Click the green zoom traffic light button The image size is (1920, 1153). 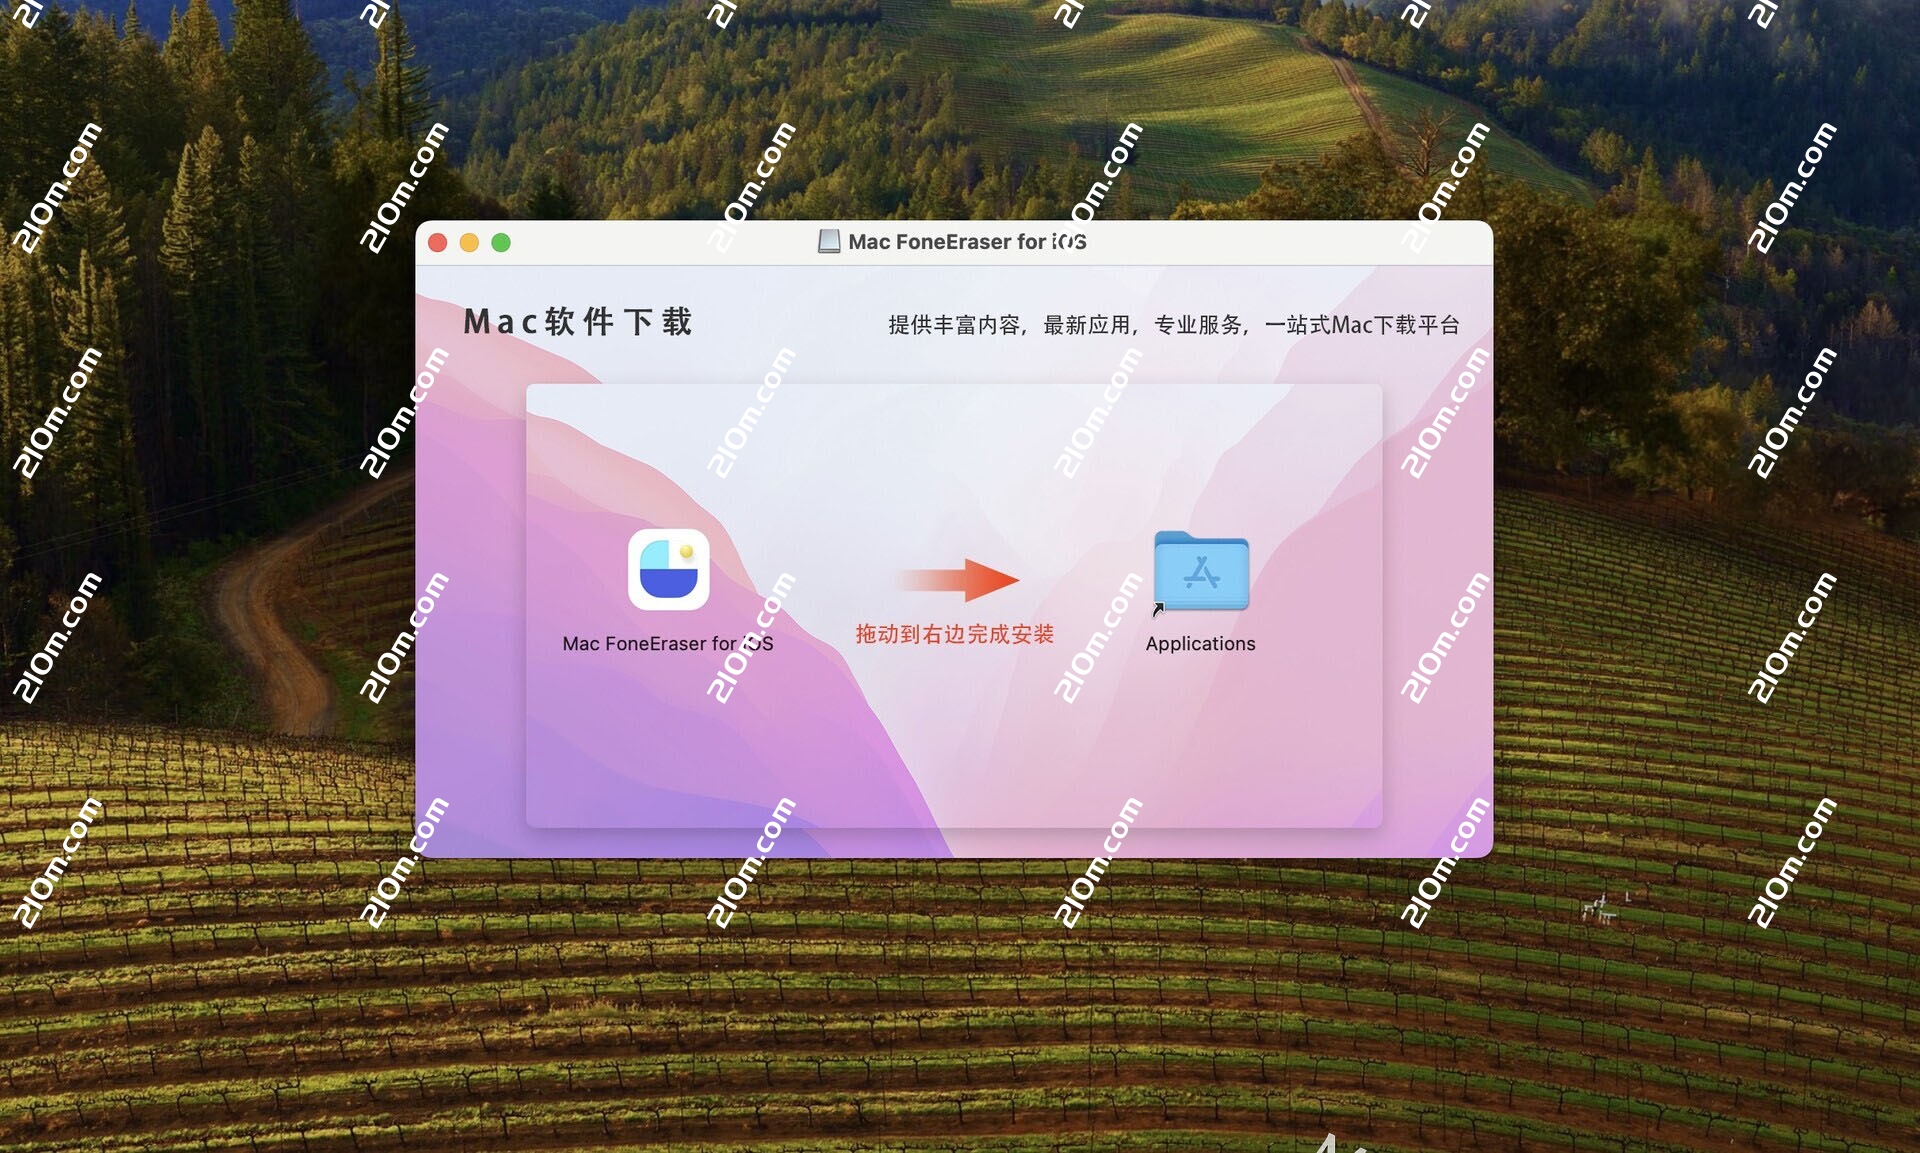tap(501, 242)
